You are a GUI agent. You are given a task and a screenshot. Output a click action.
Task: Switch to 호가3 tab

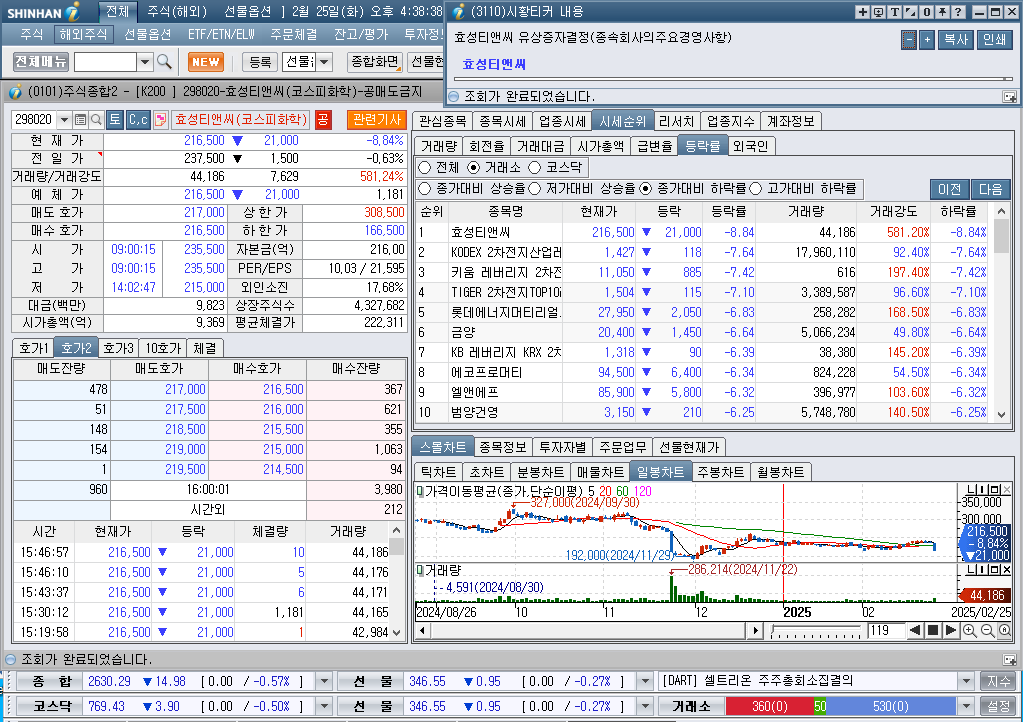click(118, 348)
